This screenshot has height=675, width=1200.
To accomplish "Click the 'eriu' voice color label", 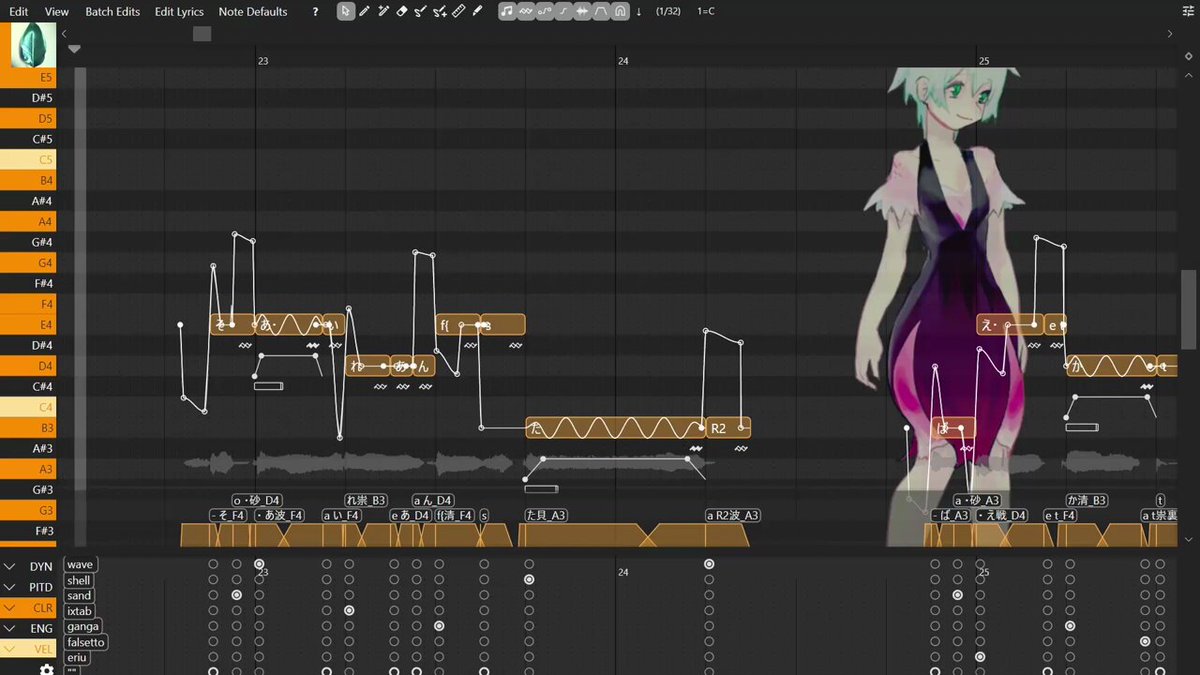I will (77, 658).
